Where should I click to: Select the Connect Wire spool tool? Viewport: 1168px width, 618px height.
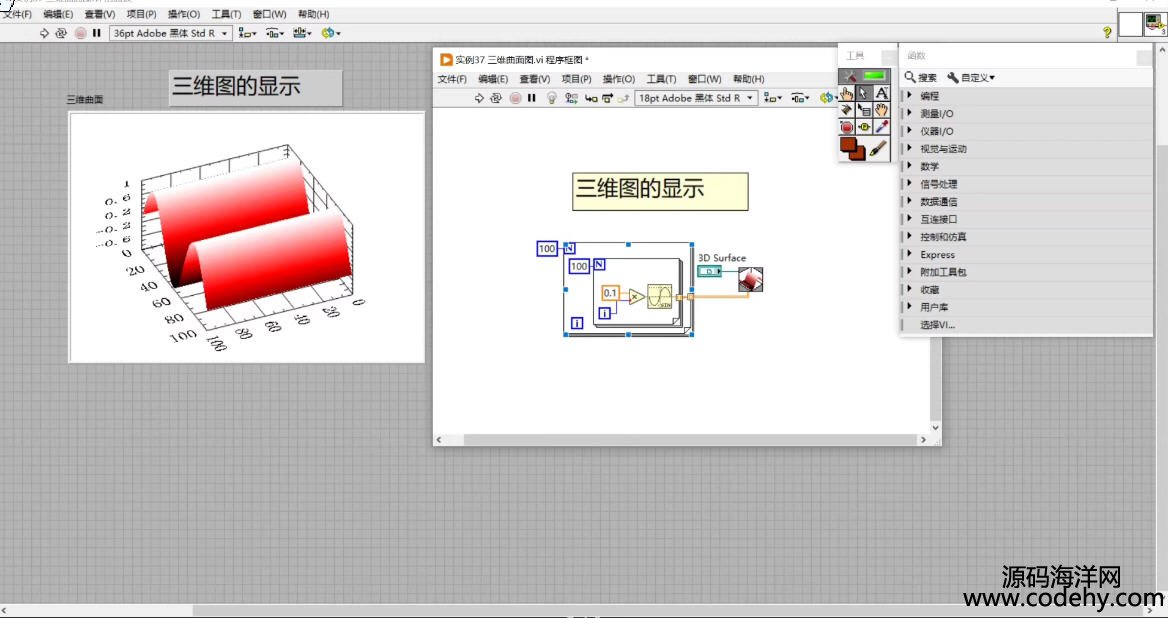click(x=846, y=110)
